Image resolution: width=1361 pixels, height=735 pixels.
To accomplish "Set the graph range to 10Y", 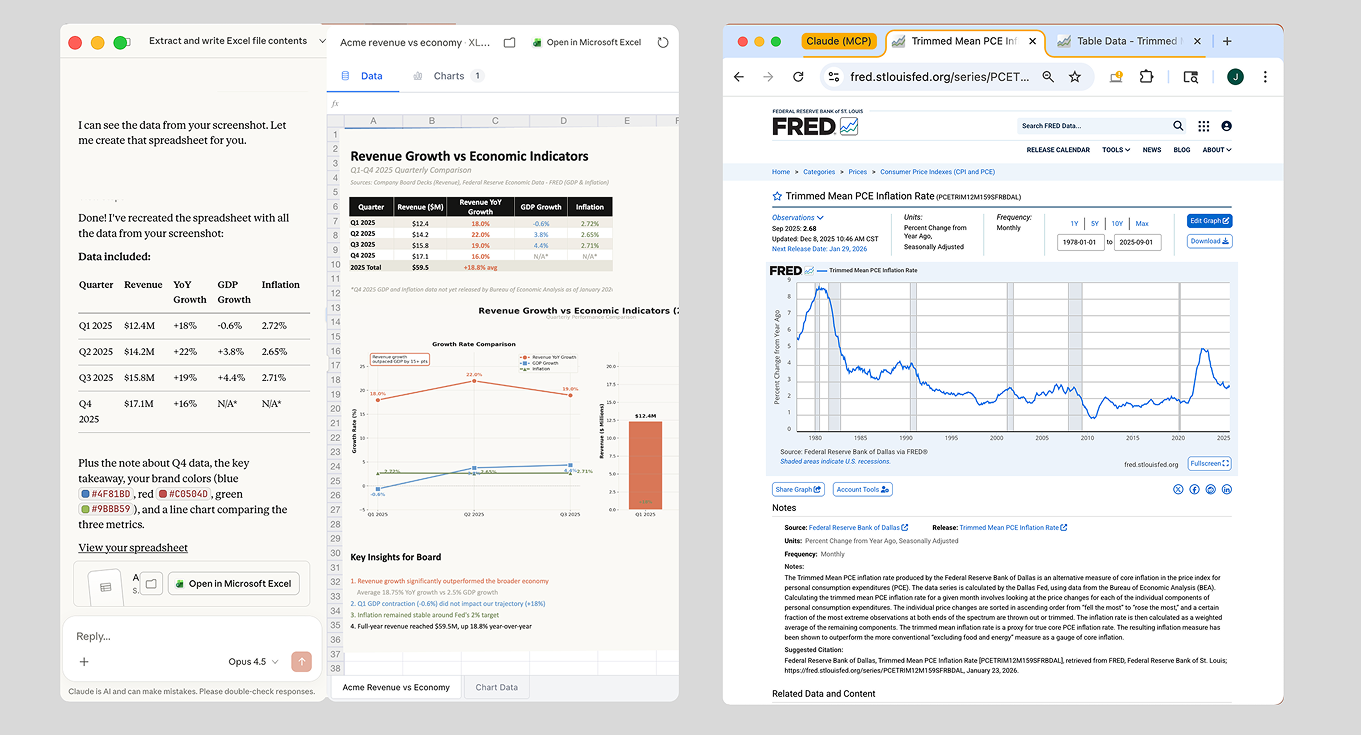I will click(1117, 224).
